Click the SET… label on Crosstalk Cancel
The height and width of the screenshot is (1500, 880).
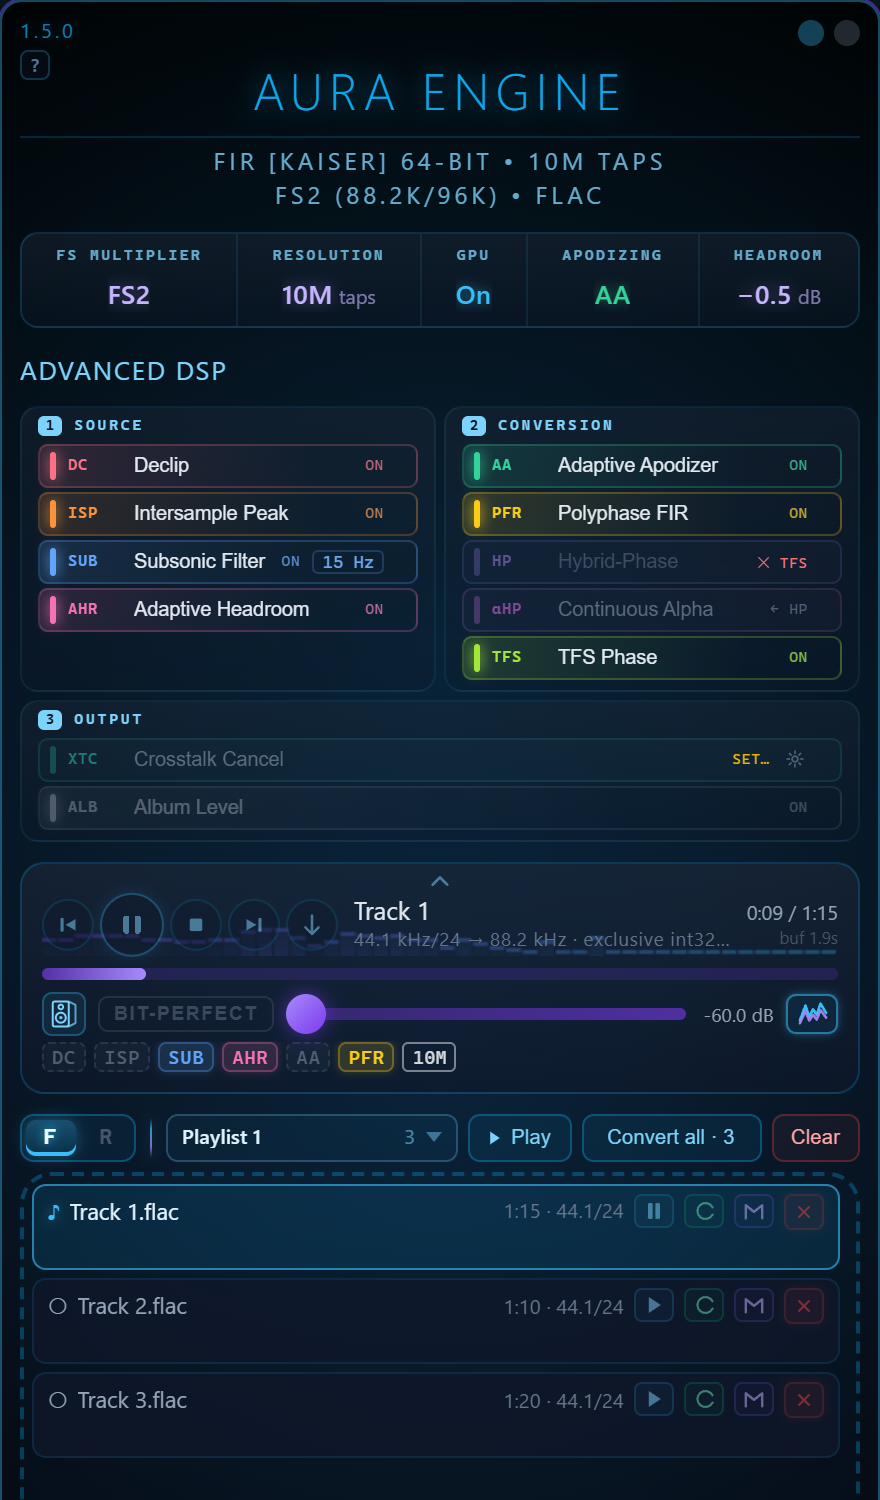click(751, 759)
